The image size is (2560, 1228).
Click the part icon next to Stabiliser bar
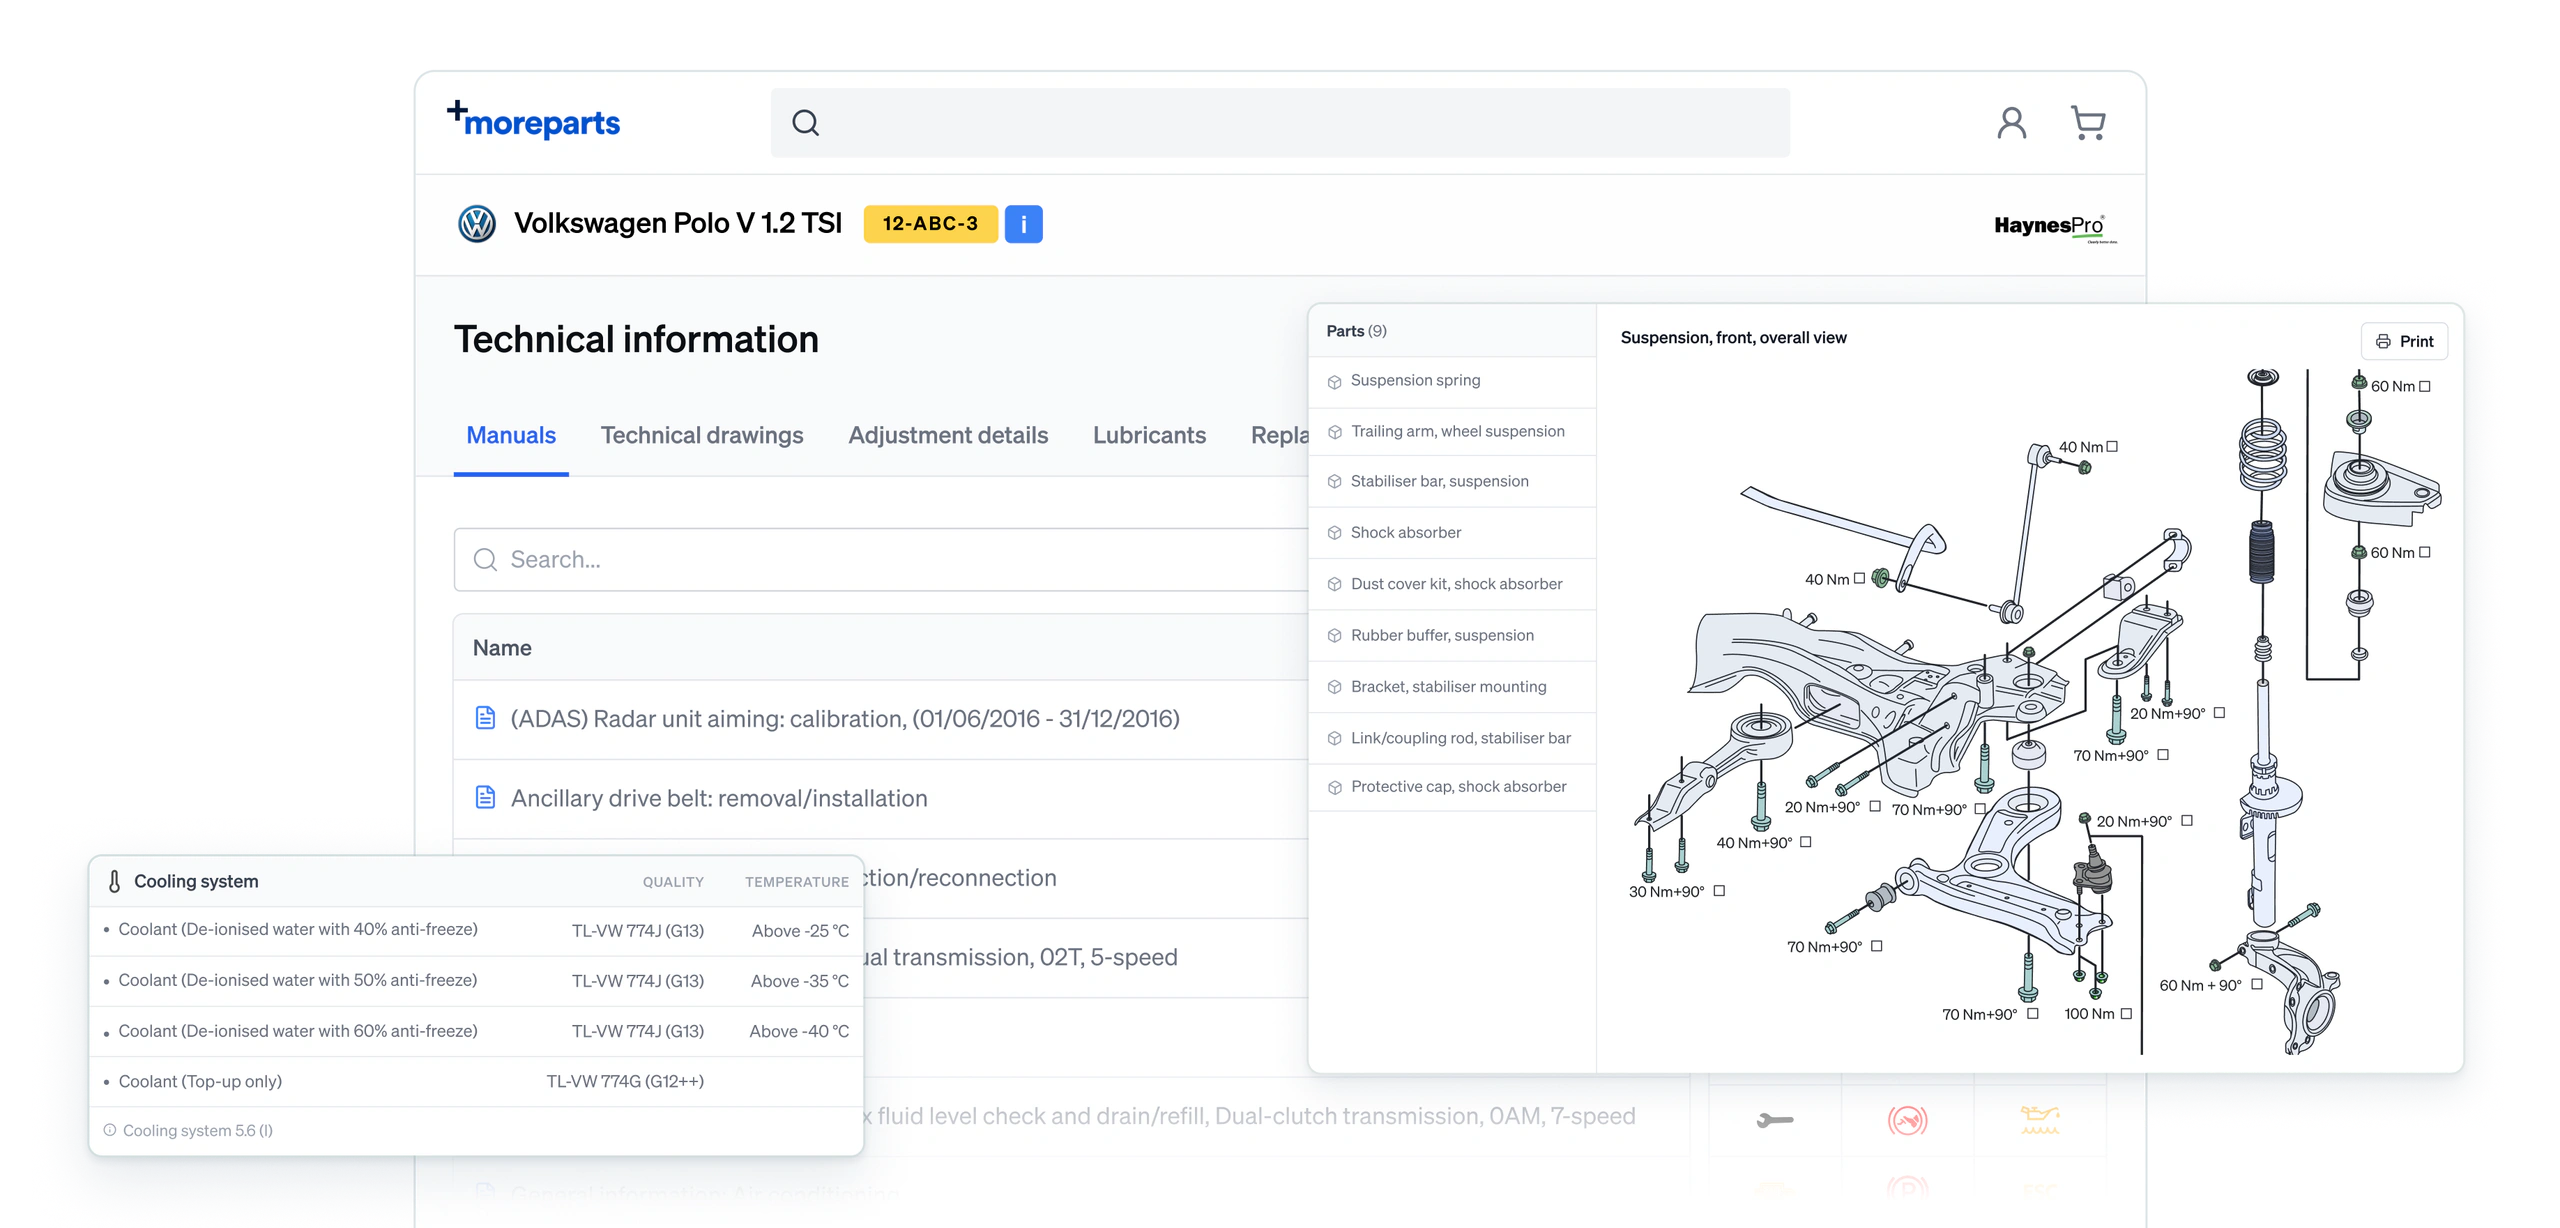(x=1334, y=482)
